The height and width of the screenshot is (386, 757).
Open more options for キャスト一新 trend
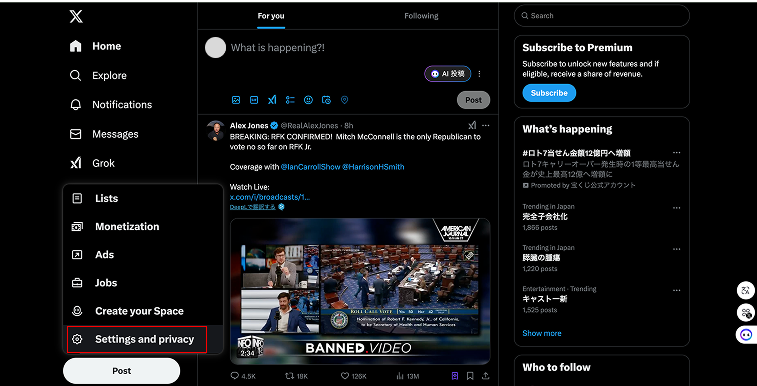click(677, 290)
